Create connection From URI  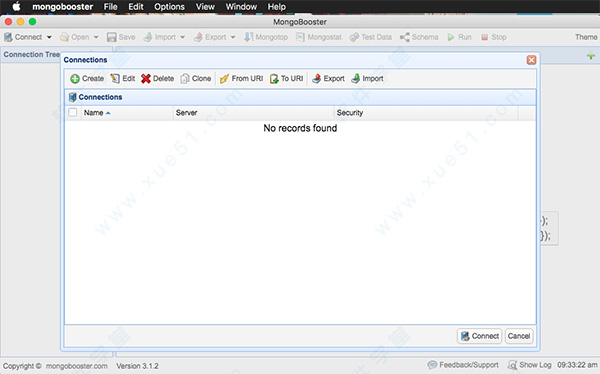point(241,78)
